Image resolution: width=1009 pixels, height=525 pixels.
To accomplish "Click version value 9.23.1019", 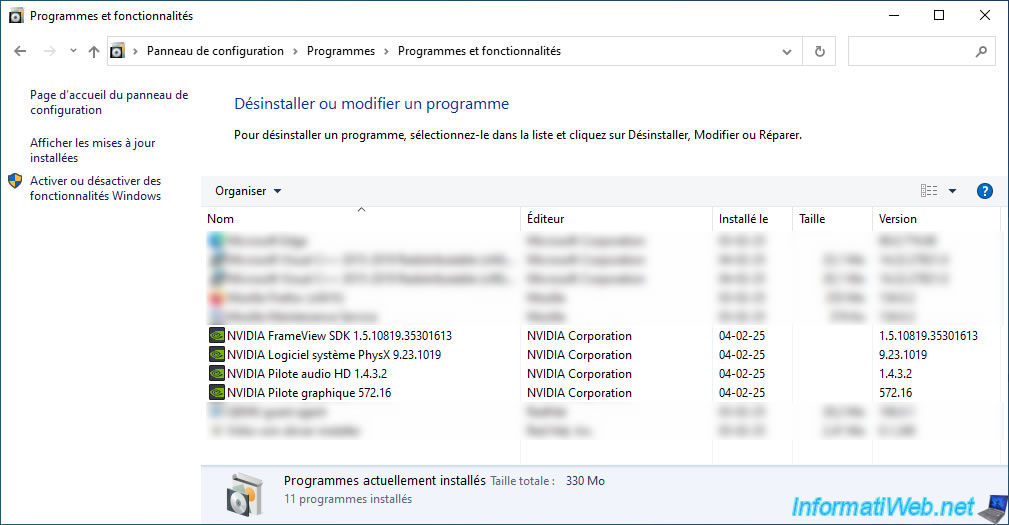I will [903, 355].
